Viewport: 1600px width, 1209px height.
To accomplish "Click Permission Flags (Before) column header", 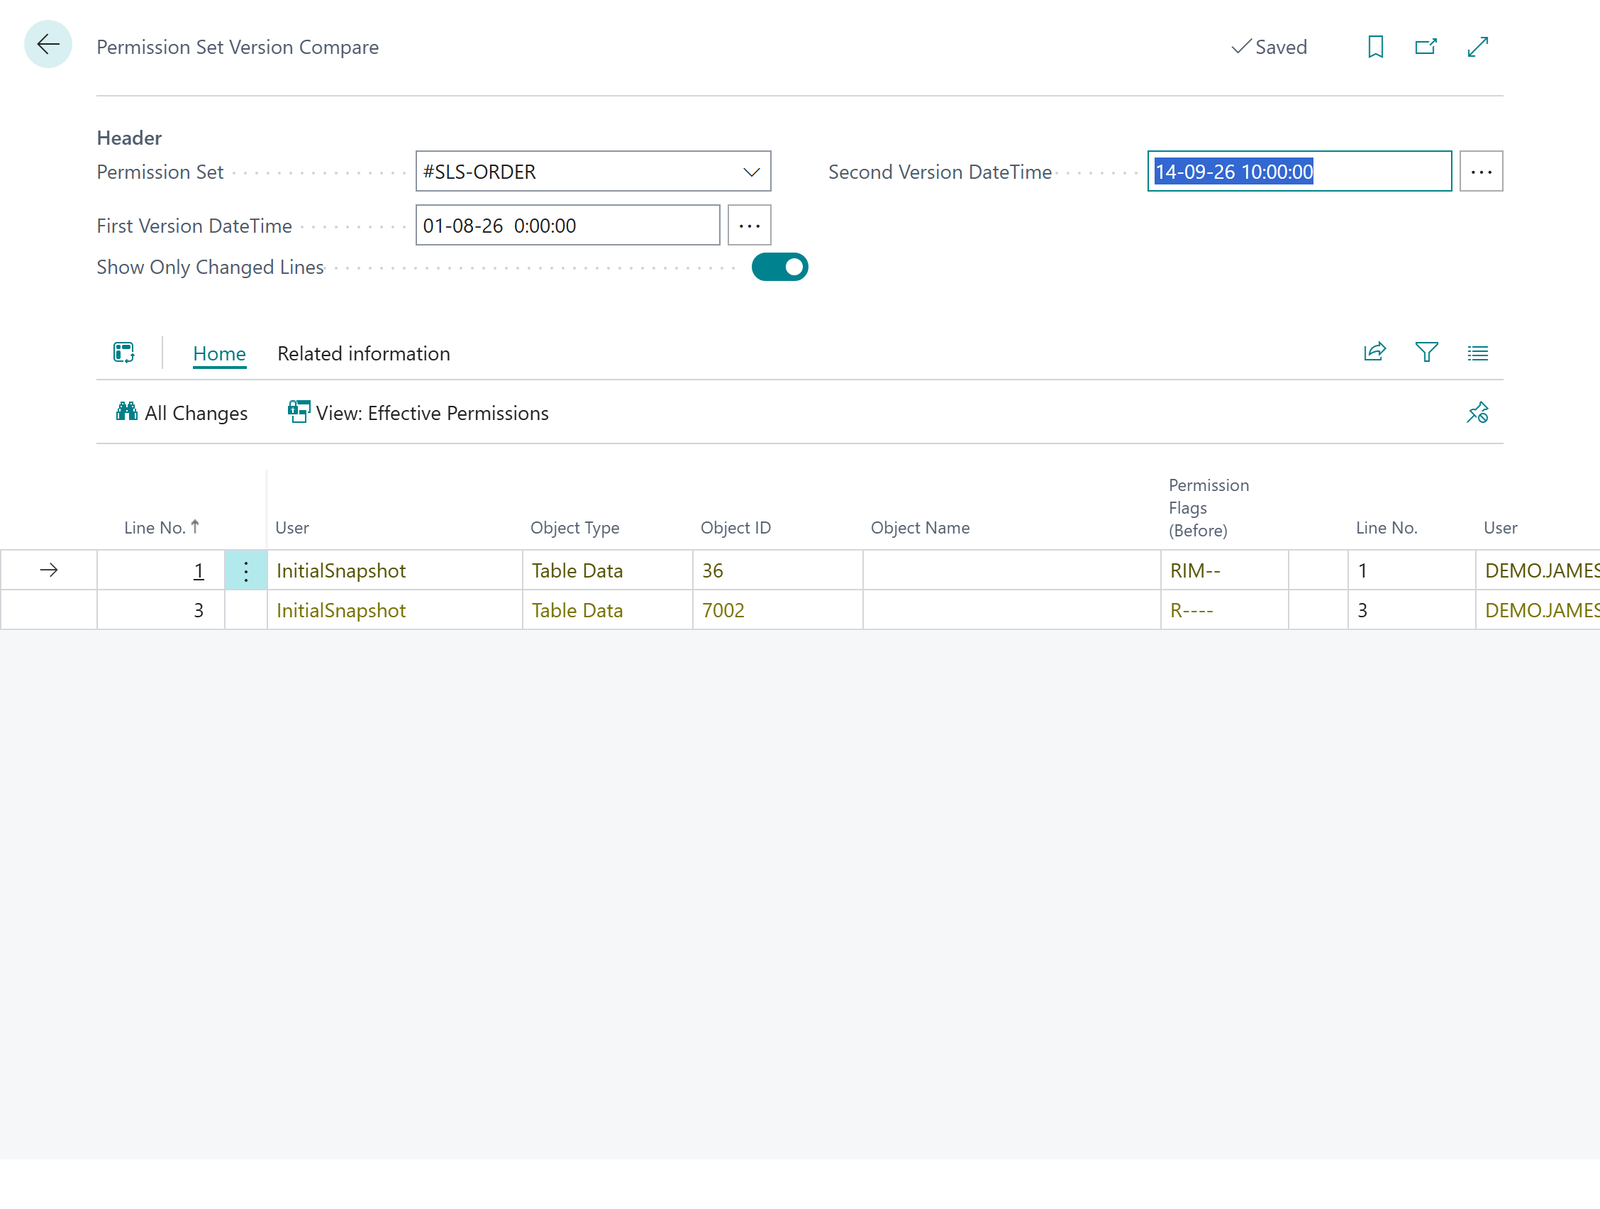I will pyautogui.click(x=1208, y=508).
